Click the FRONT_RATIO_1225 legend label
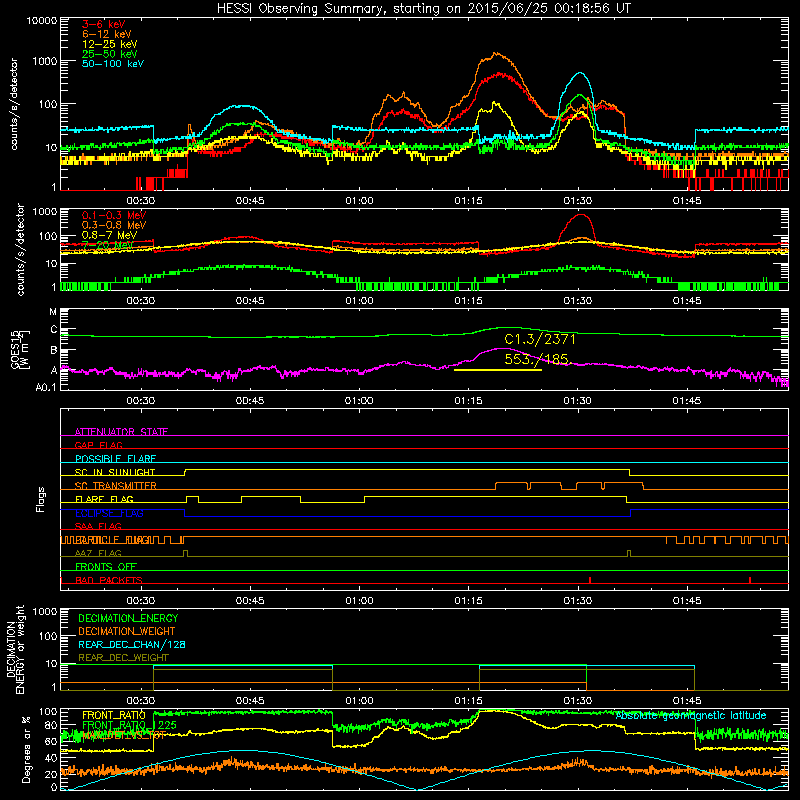The width and height of the screenshot is (800, 800). pyautogui.click(x=129, y=725)
